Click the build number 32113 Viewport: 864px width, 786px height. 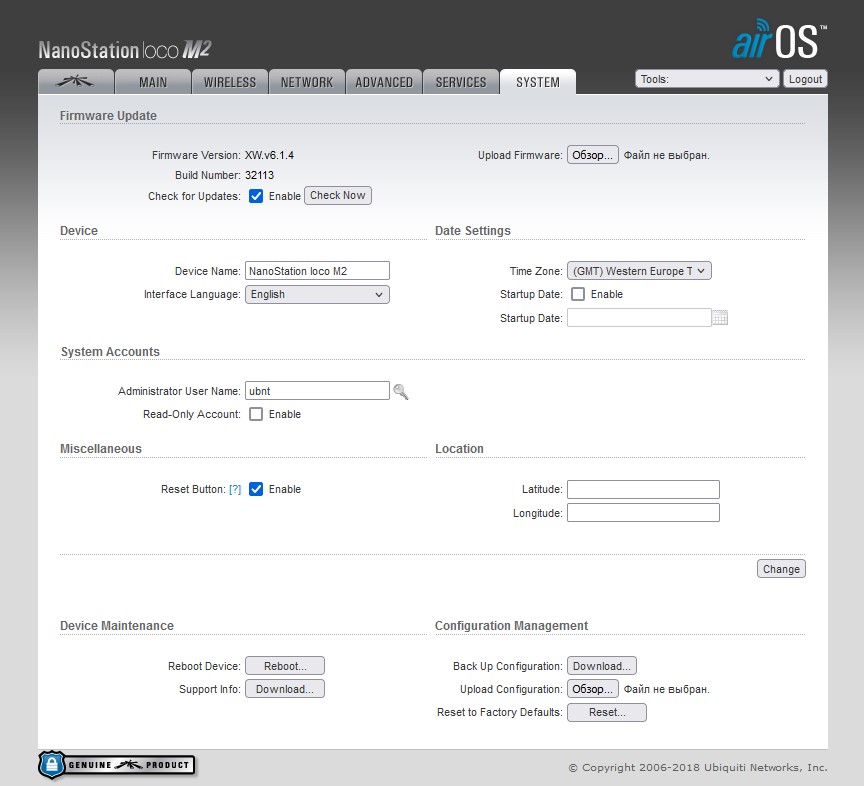(x=260, y=175)
